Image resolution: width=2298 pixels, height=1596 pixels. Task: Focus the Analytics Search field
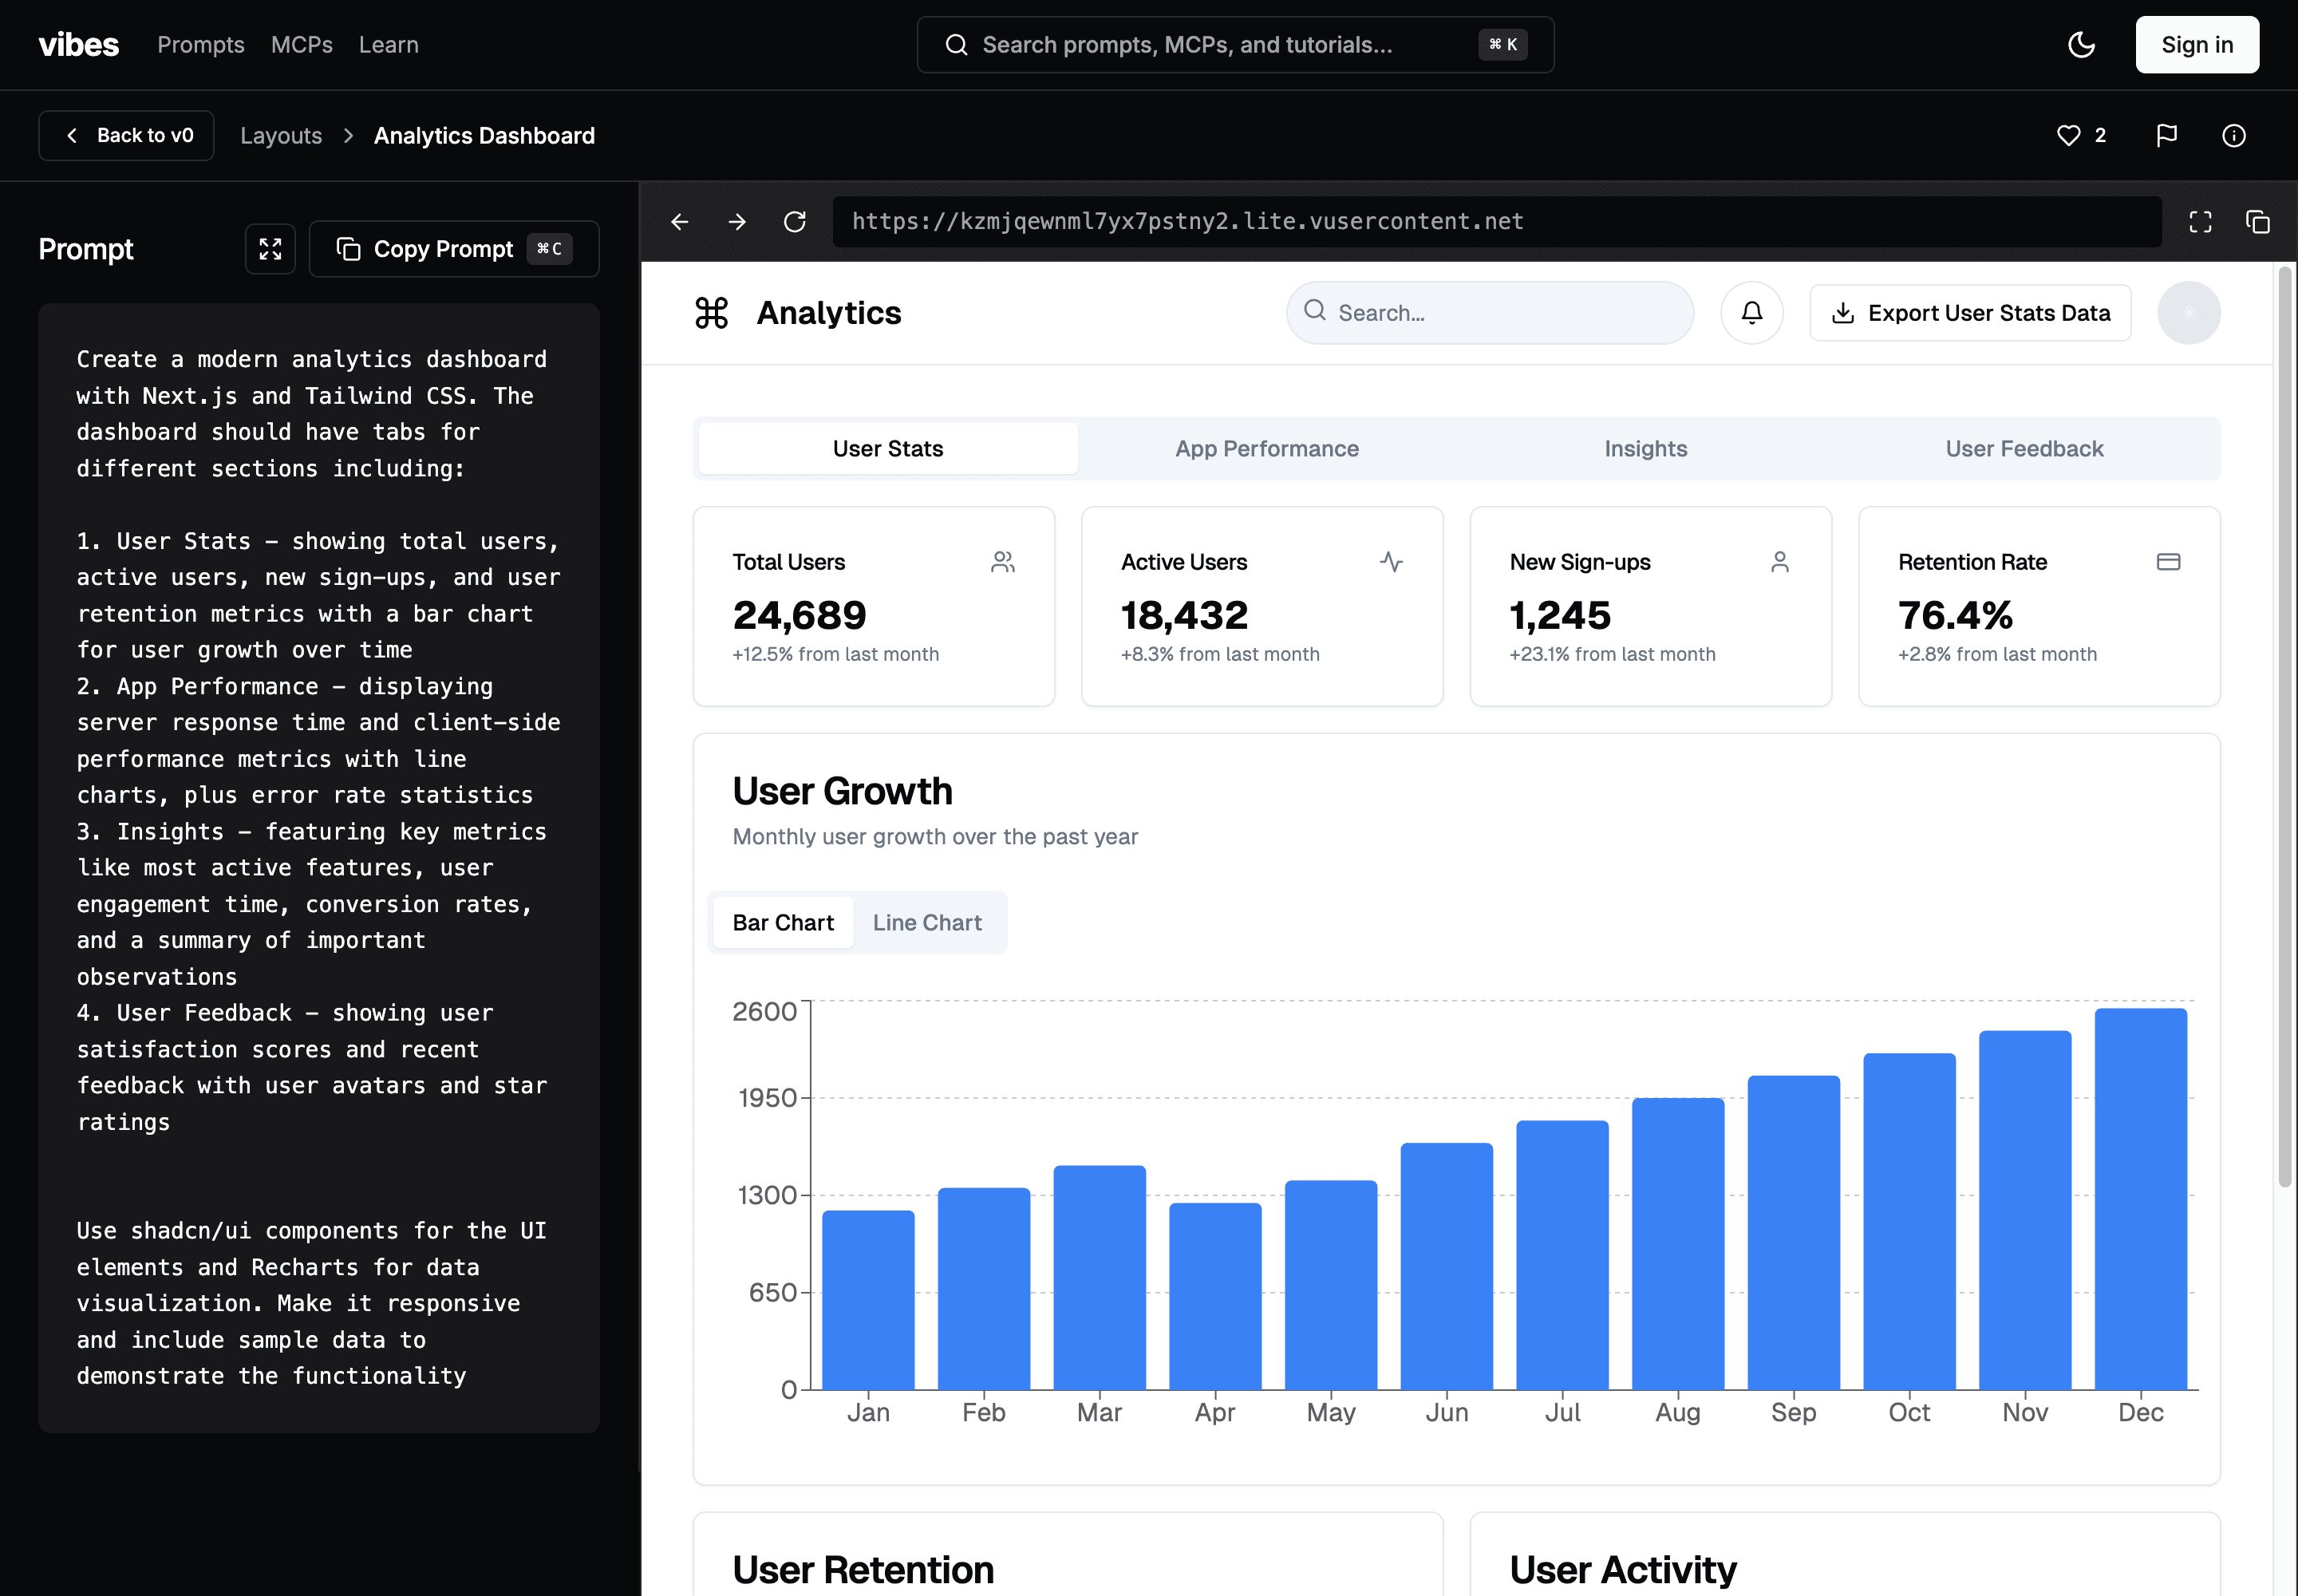pos(1489,313)
